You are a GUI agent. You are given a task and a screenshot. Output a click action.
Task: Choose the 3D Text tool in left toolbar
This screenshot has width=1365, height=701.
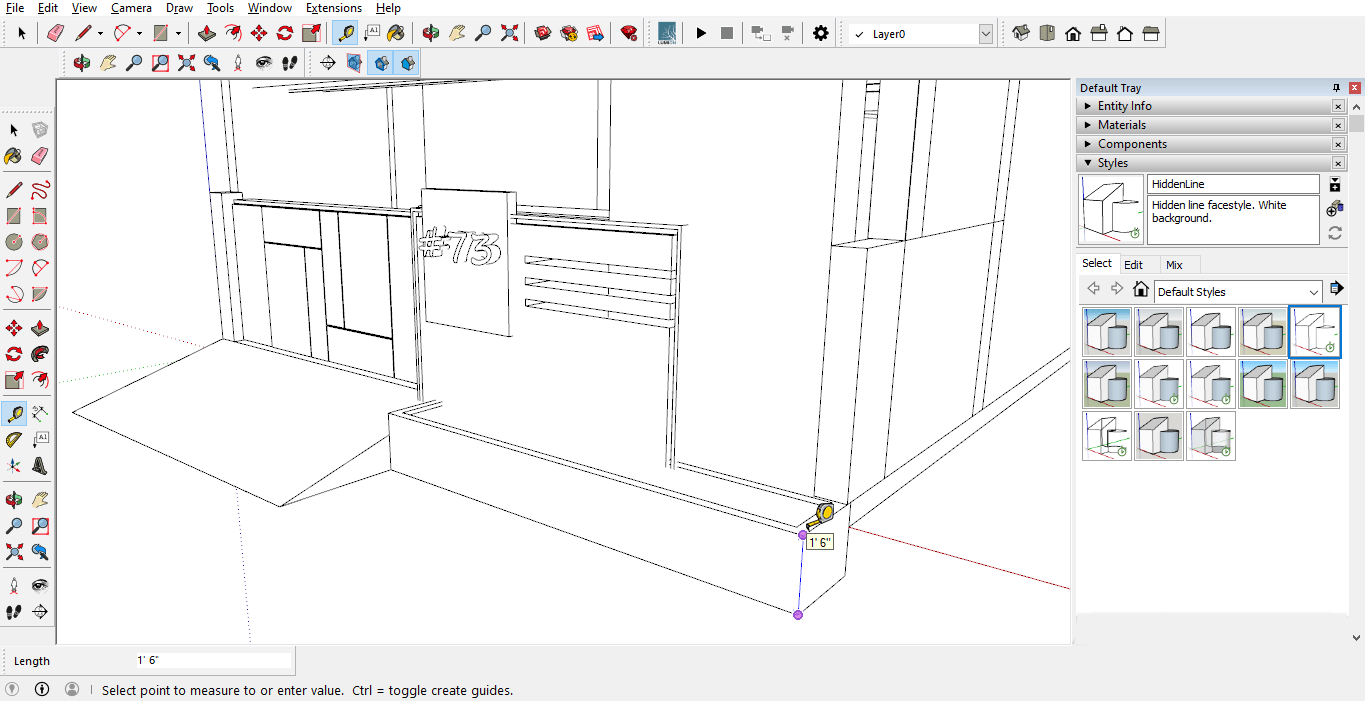40,465
